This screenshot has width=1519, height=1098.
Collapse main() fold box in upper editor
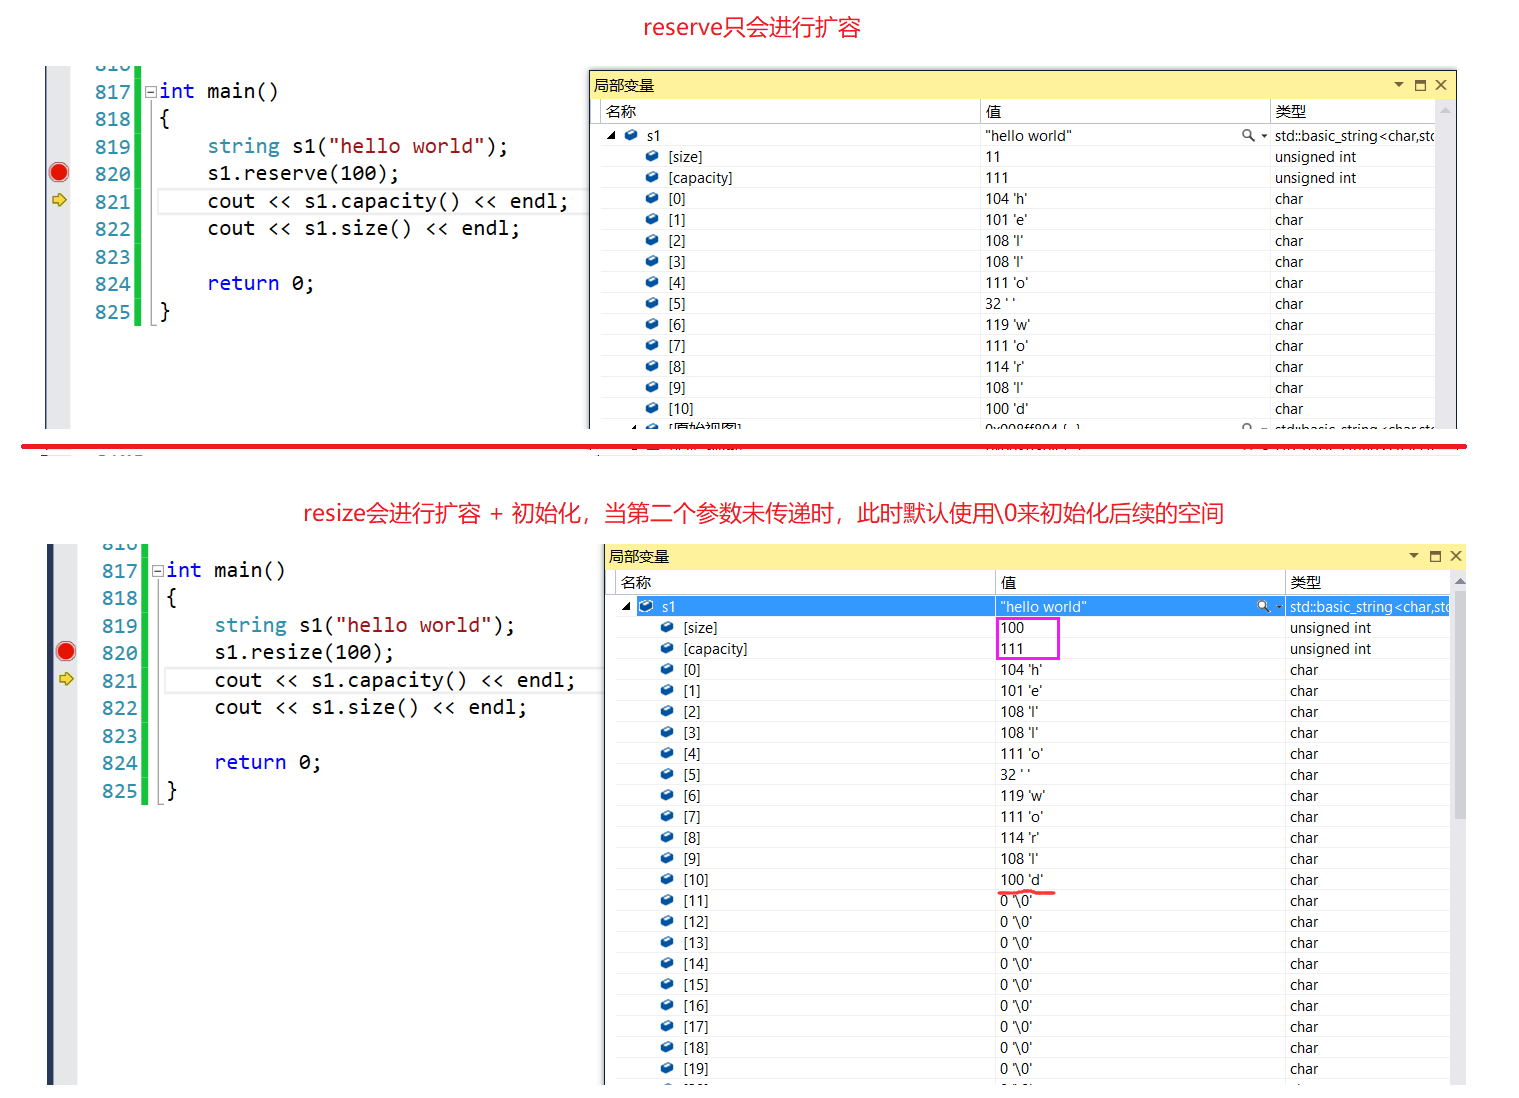[151, 91]
